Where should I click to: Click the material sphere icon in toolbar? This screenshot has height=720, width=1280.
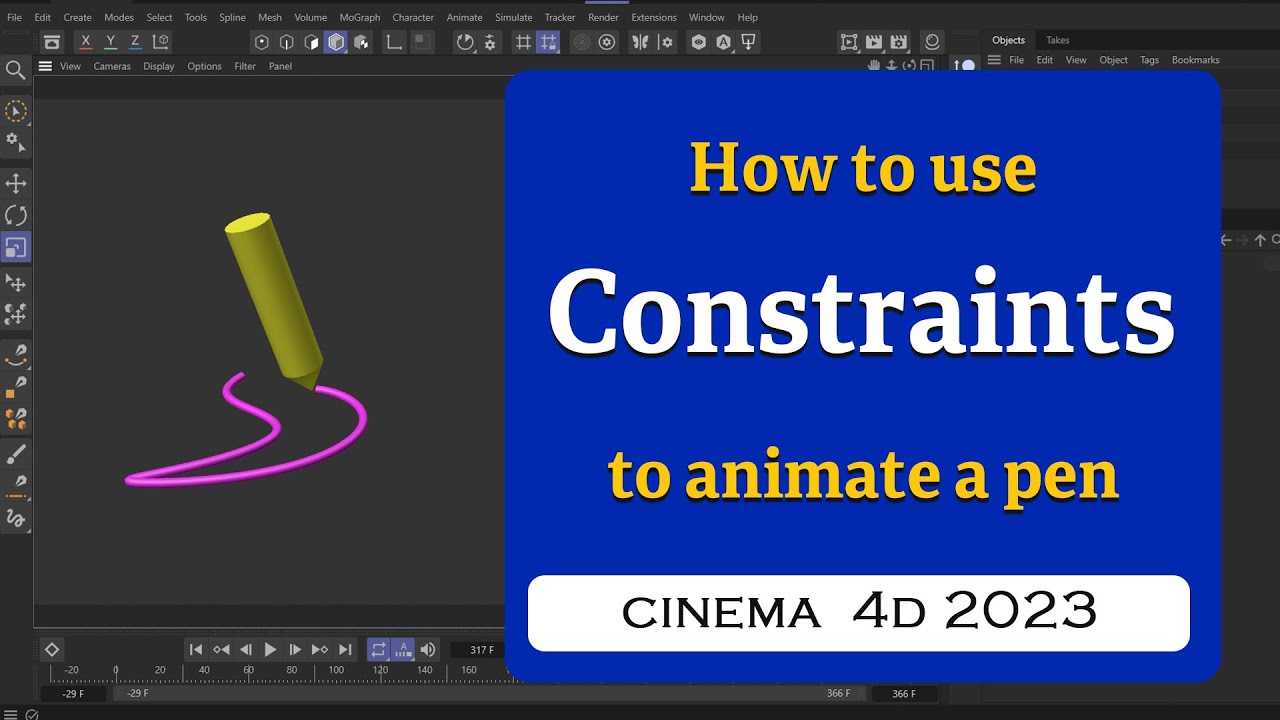click(x=932, y=42)
